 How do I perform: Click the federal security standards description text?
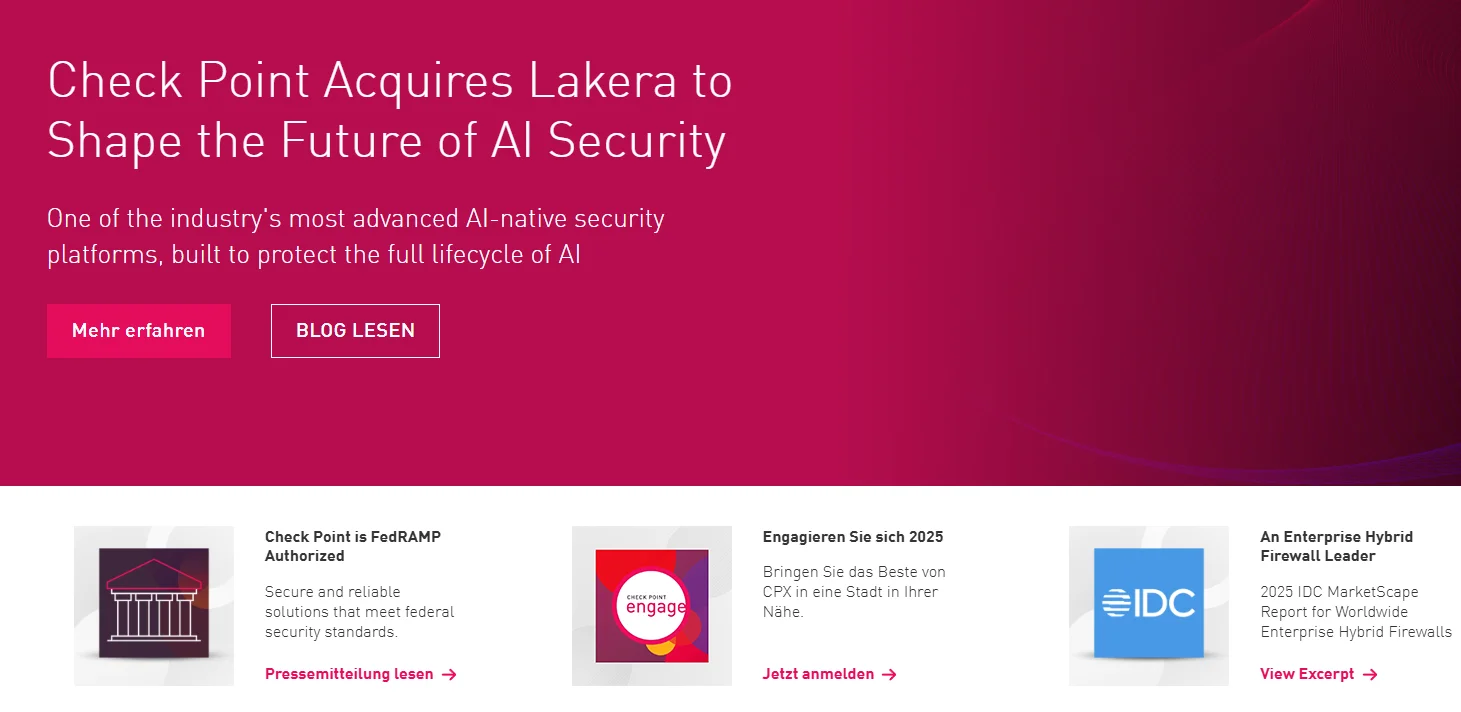tap(359, 612)
